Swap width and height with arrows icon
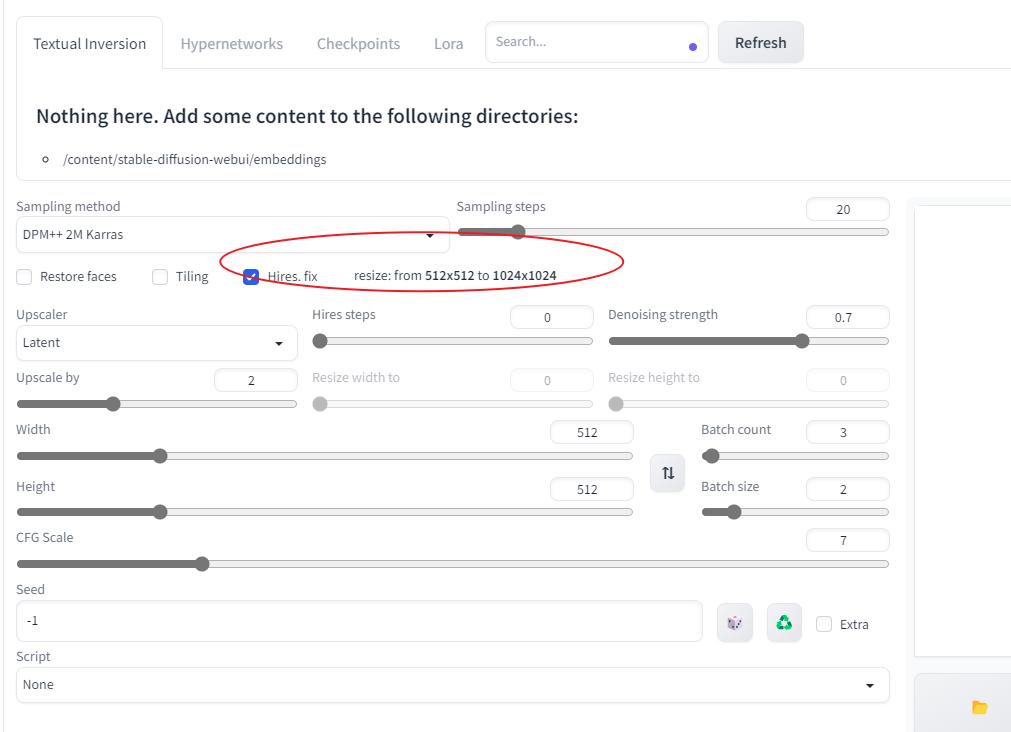Image resolution: width=1011 pixels, height=732 pixels. (x=667, y=473)
